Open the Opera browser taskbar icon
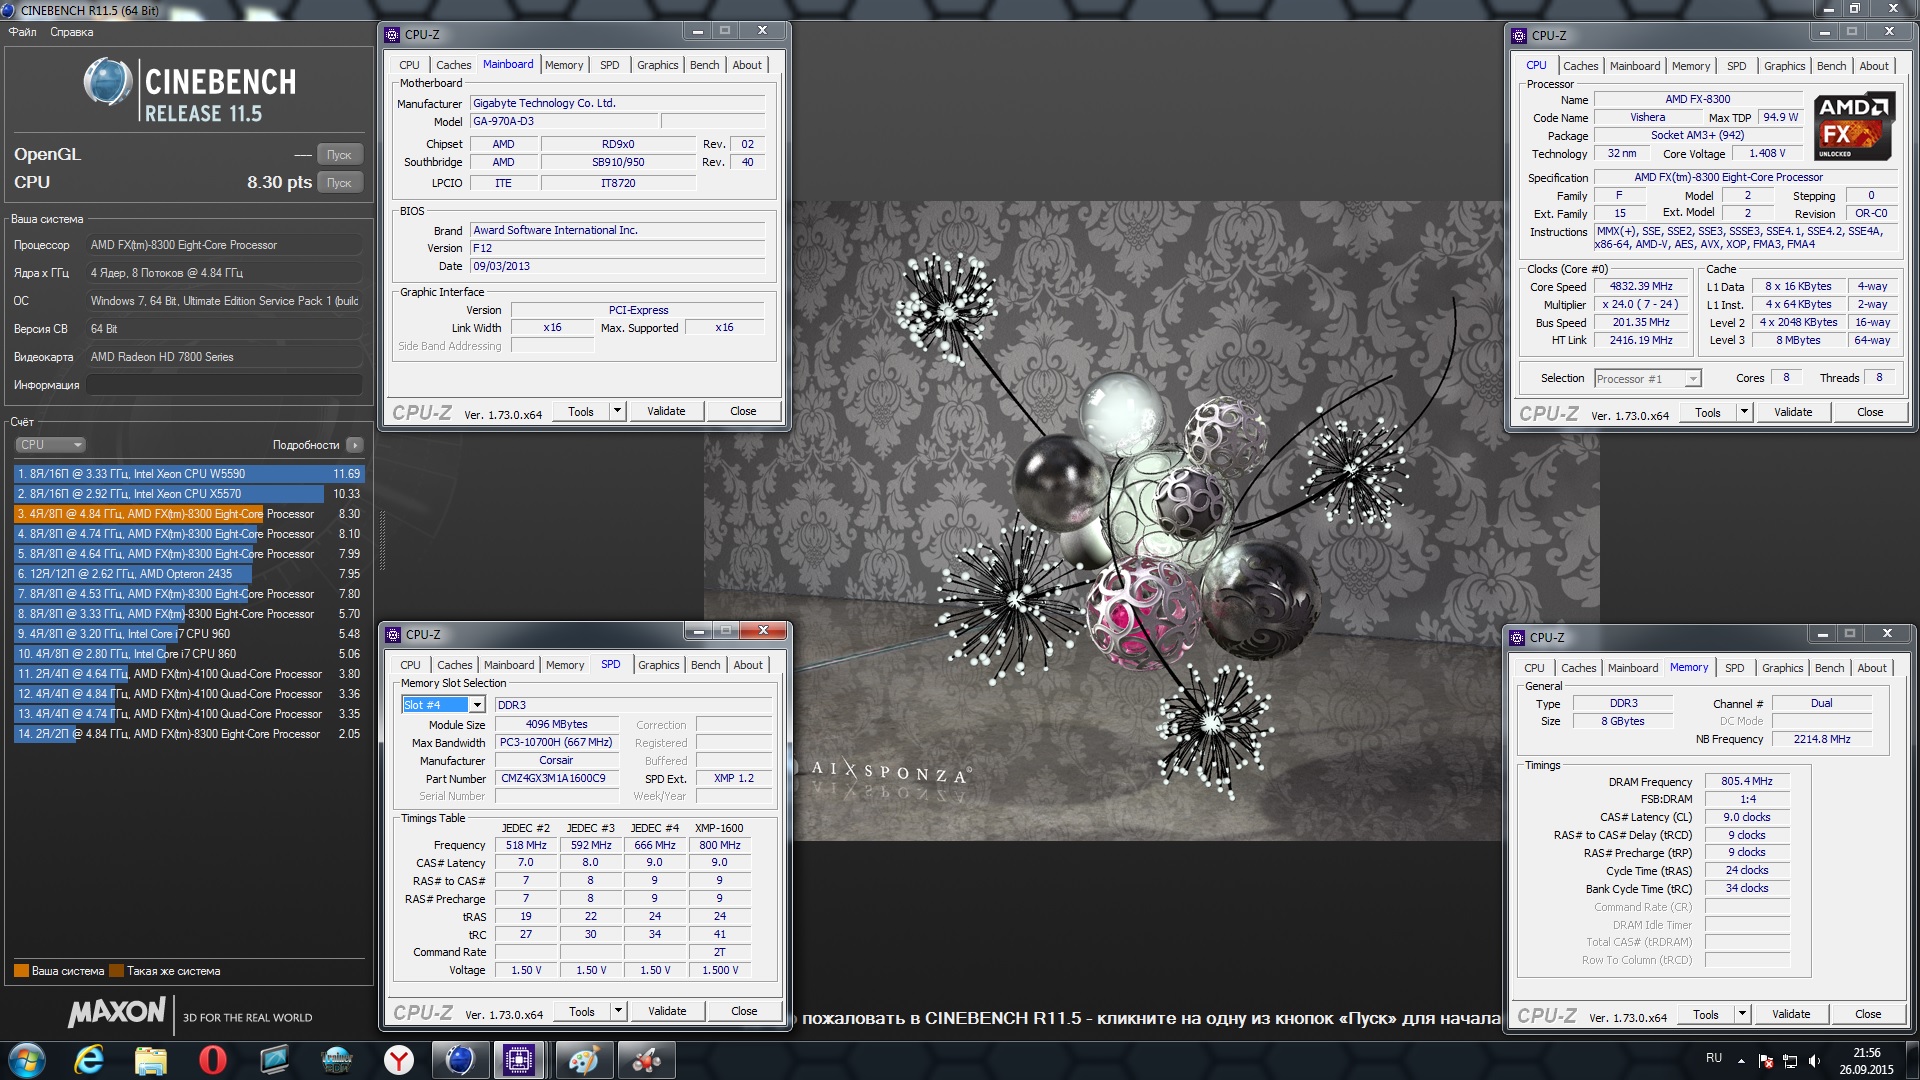 pos(213,1060)
